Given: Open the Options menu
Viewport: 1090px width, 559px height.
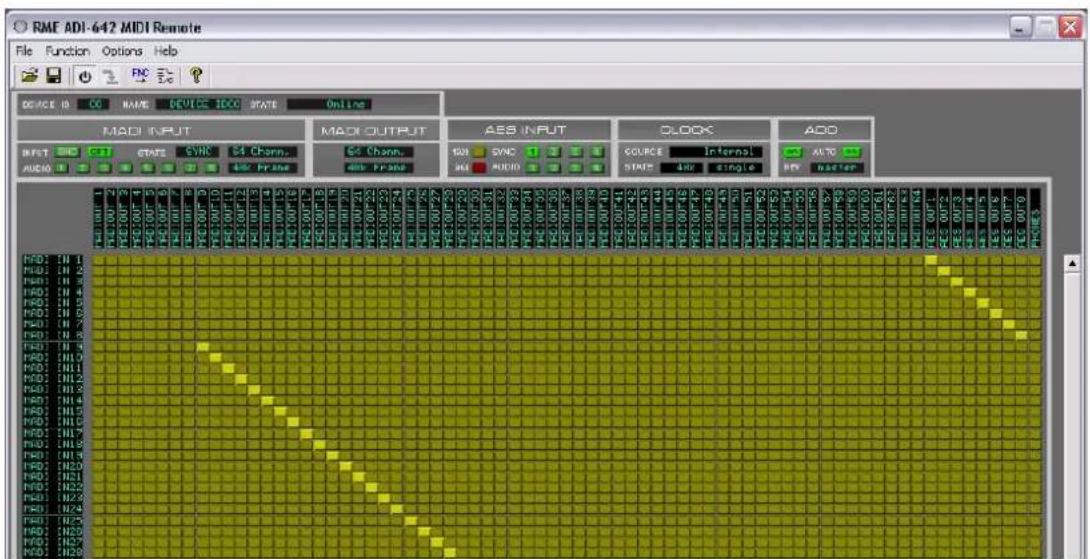Looking at the screenshot, I should click(122, 51).
